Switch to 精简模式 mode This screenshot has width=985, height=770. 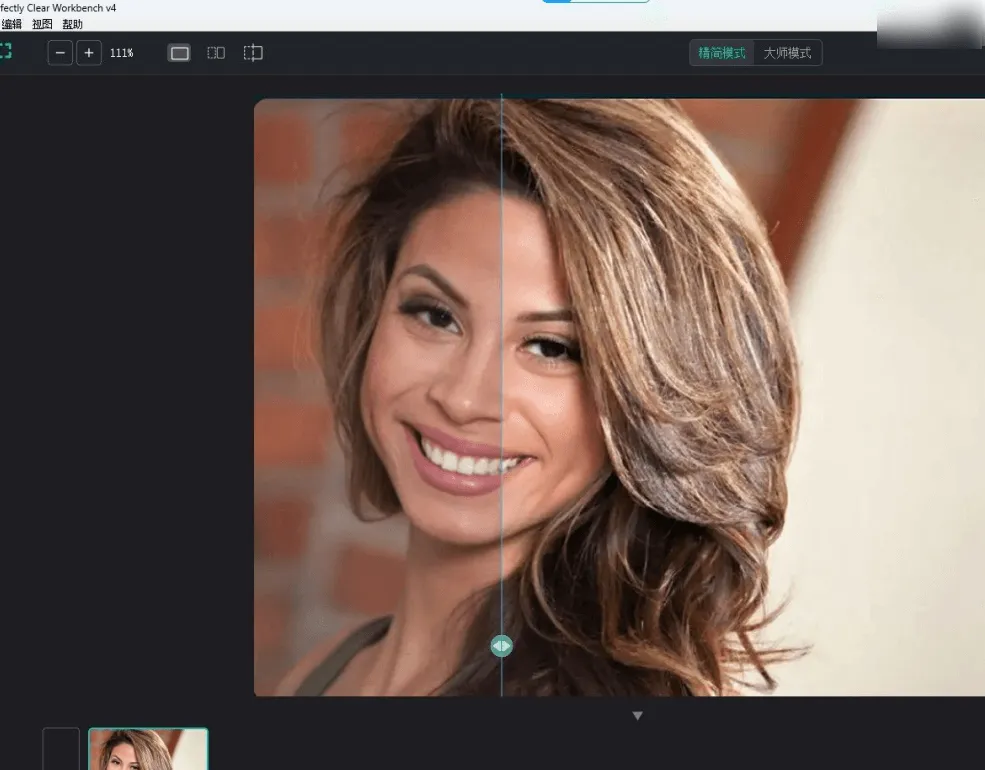click(722, 53)
